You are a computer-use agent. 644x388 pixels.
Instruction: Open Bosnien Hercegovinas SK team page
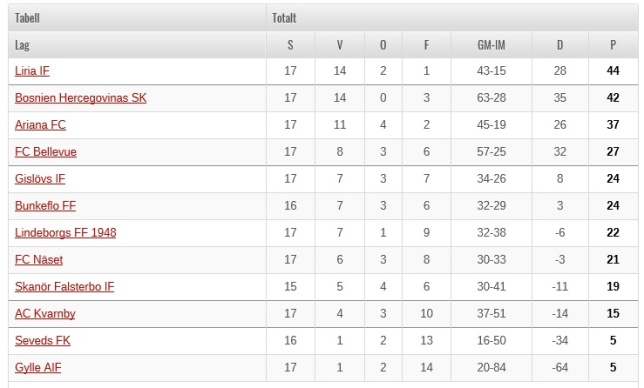coord(80,98)
